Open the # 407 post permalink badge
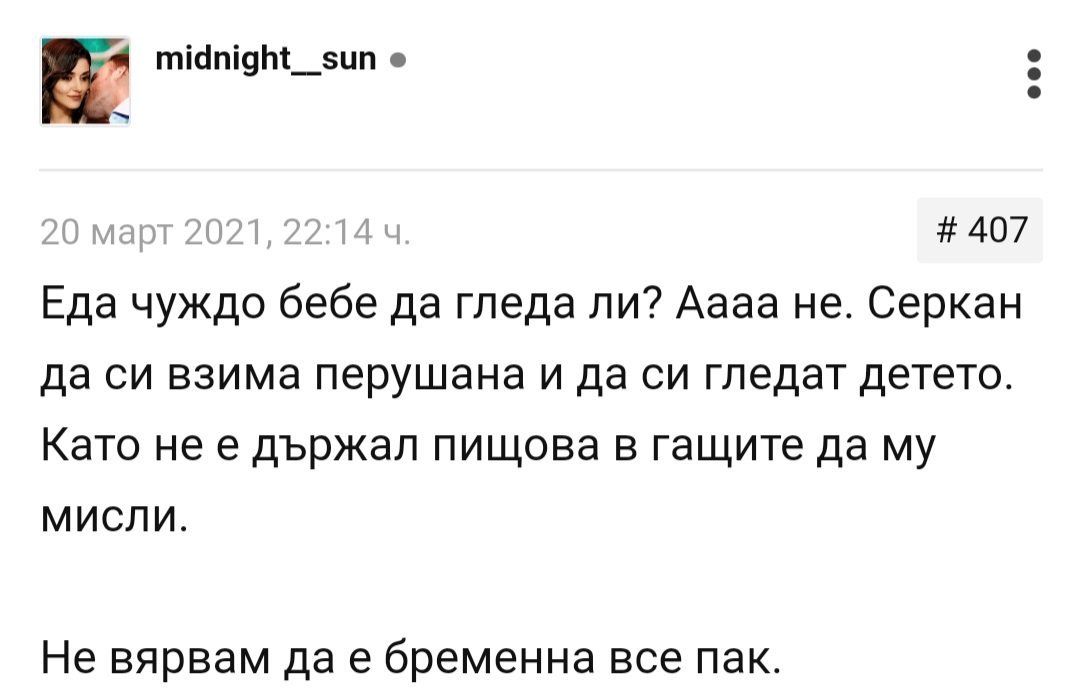 tap(979, 231)
